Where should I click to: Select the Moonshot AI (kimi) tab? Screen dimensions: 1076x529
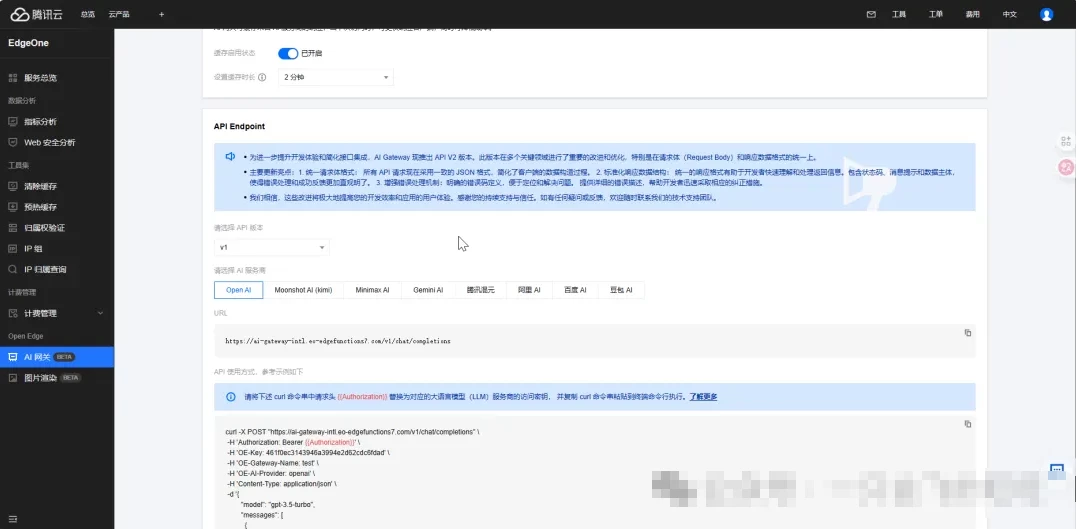[x=303, y=290]
